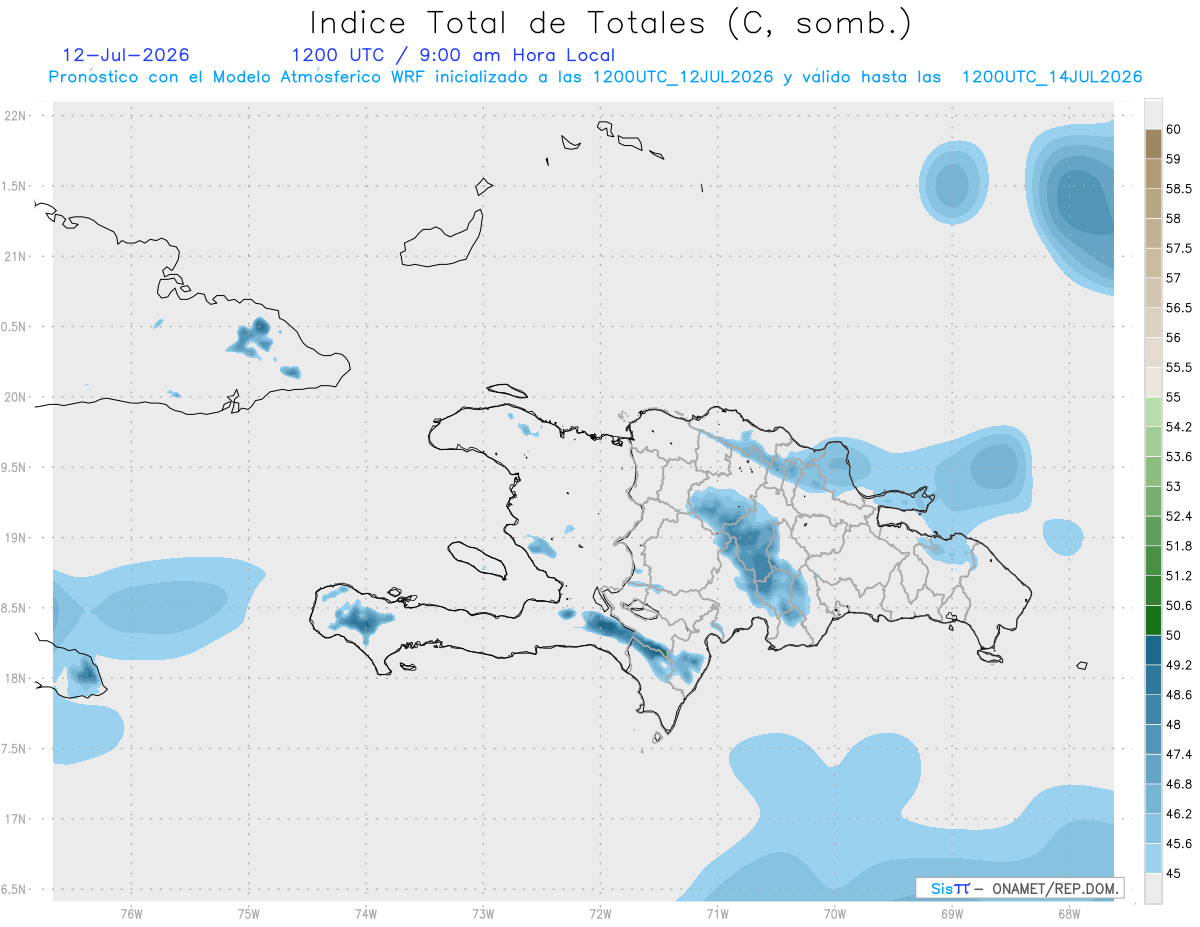Click the '18N' latitude label
This screenshot has height=927, width=1200.
click(17, 678)
